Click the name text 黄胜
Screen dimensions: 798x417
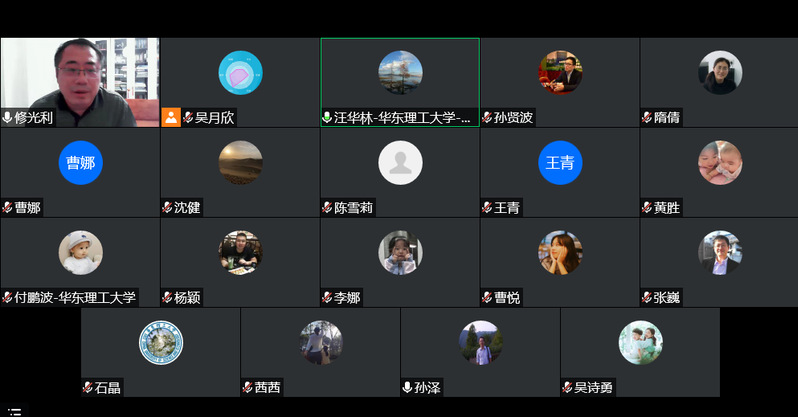(667, 208)
